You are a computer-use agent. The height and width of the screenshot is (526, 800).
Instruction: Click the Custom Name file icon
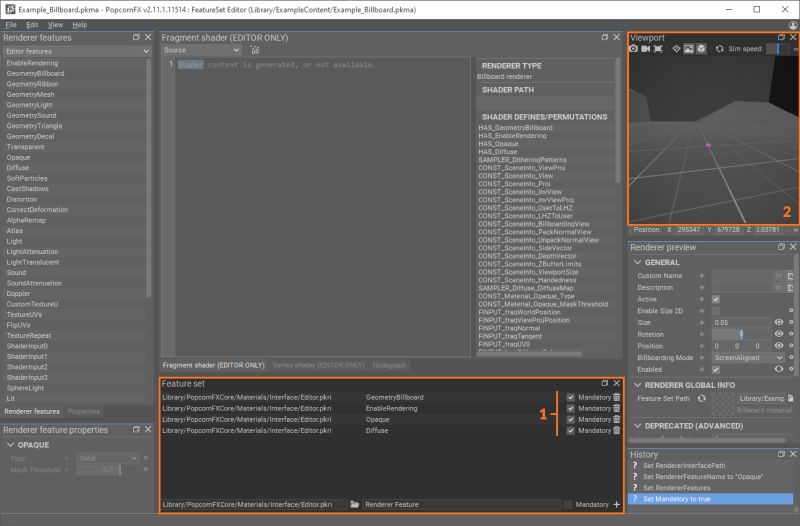(x=790, y=275)
